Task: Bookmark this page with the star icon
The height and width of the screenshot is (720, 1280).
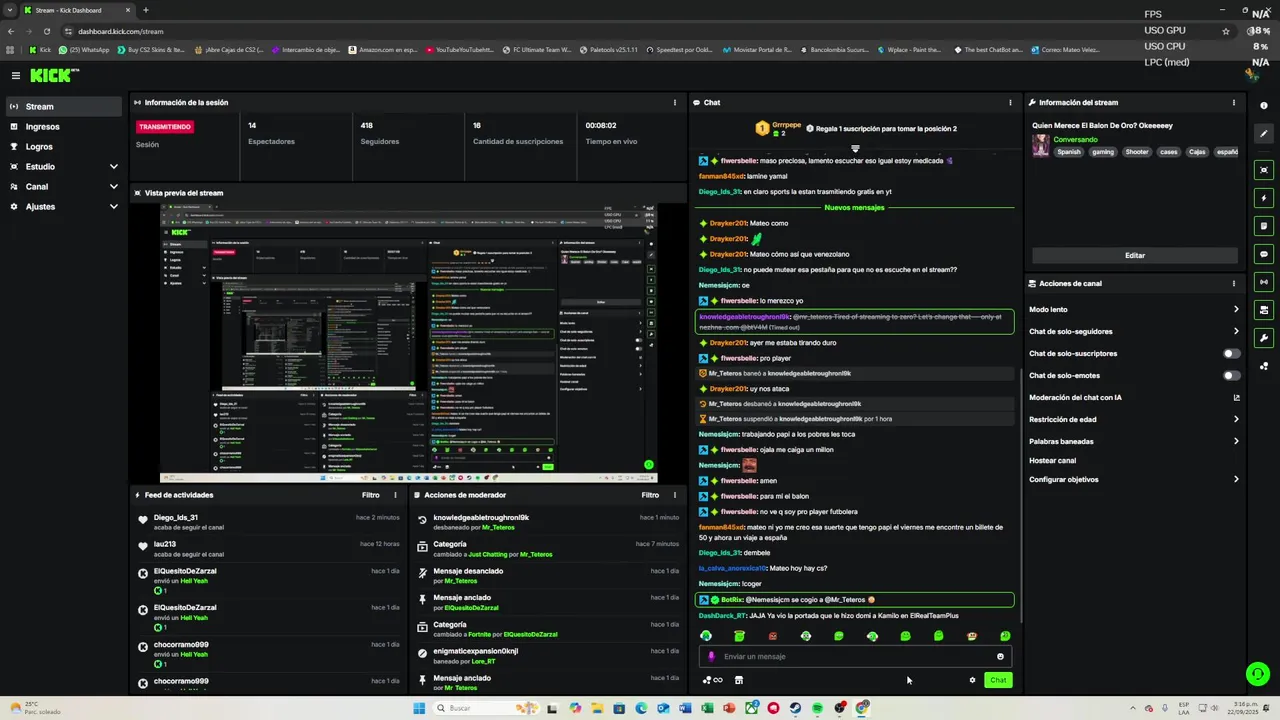Action: [x=1226, y=31]
